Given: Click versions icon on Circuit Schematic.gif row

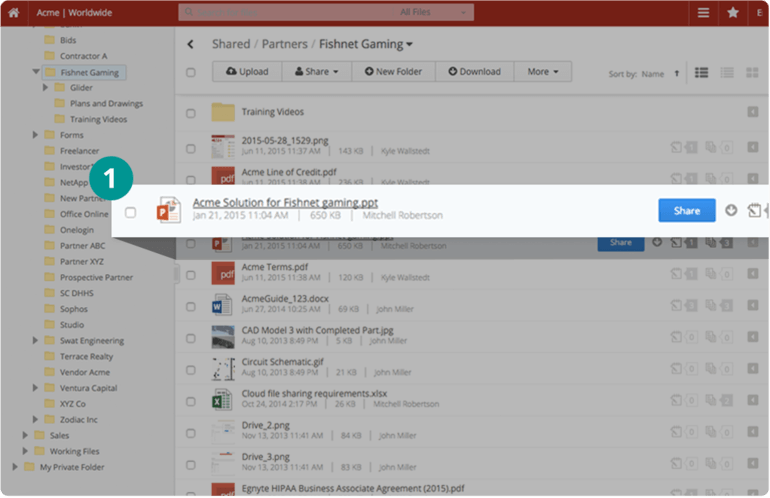Looking at the screenshot, I should (x=710, y=368).
